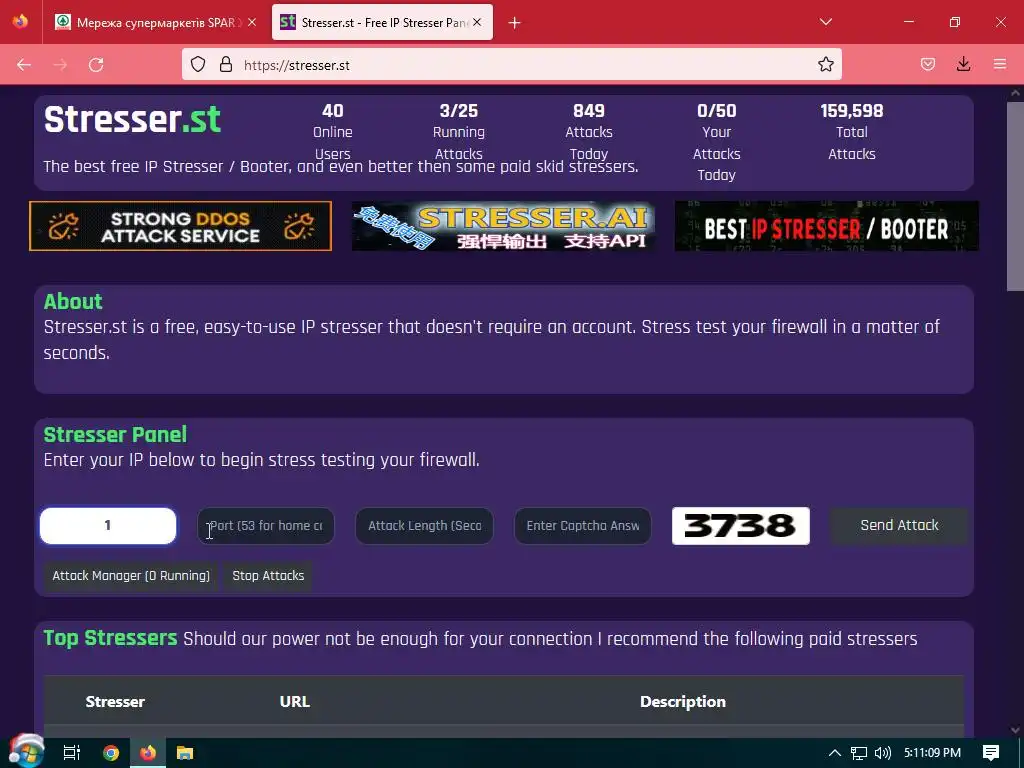Close the SPAR supermarket tab
This screenshot has height=768, width=1024.
point(252,22)
